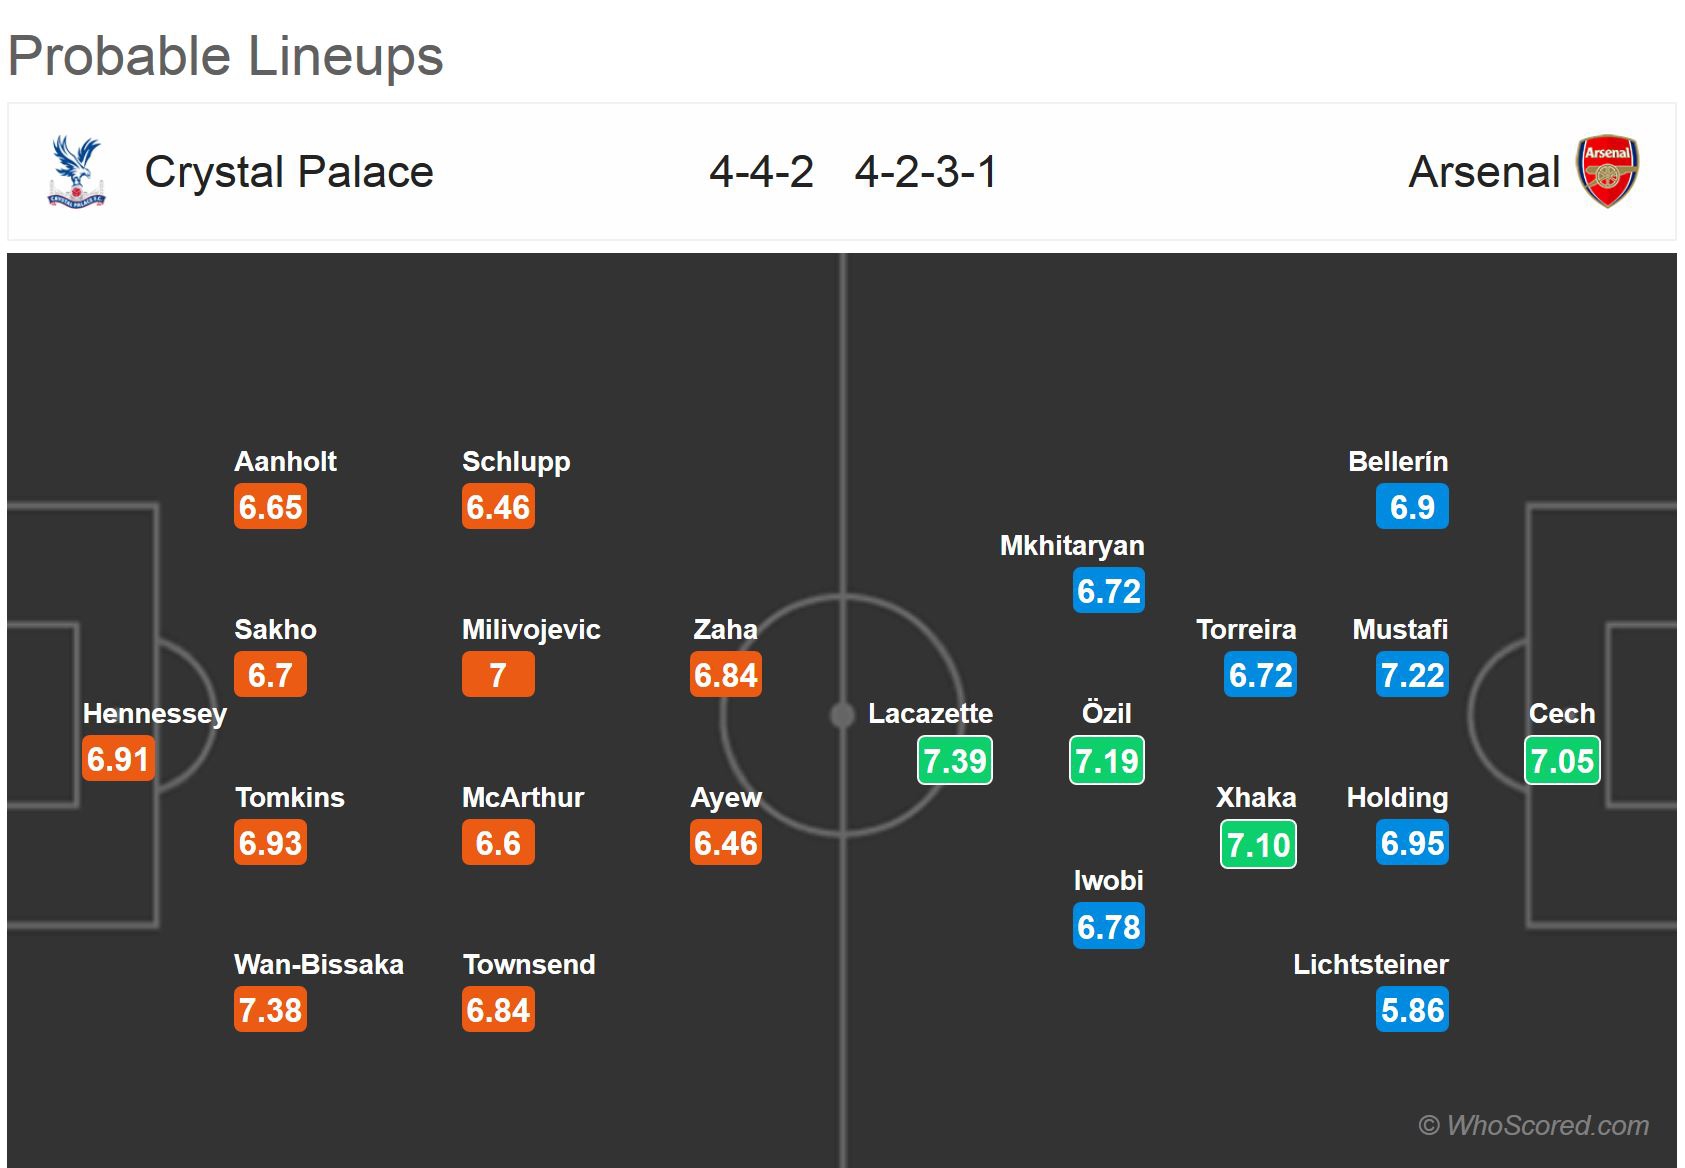Click the 4-2-3-1 formation text
The height and width of the screenshot is (1168, 1685).
pyautogui.click(x=926, y=172)
